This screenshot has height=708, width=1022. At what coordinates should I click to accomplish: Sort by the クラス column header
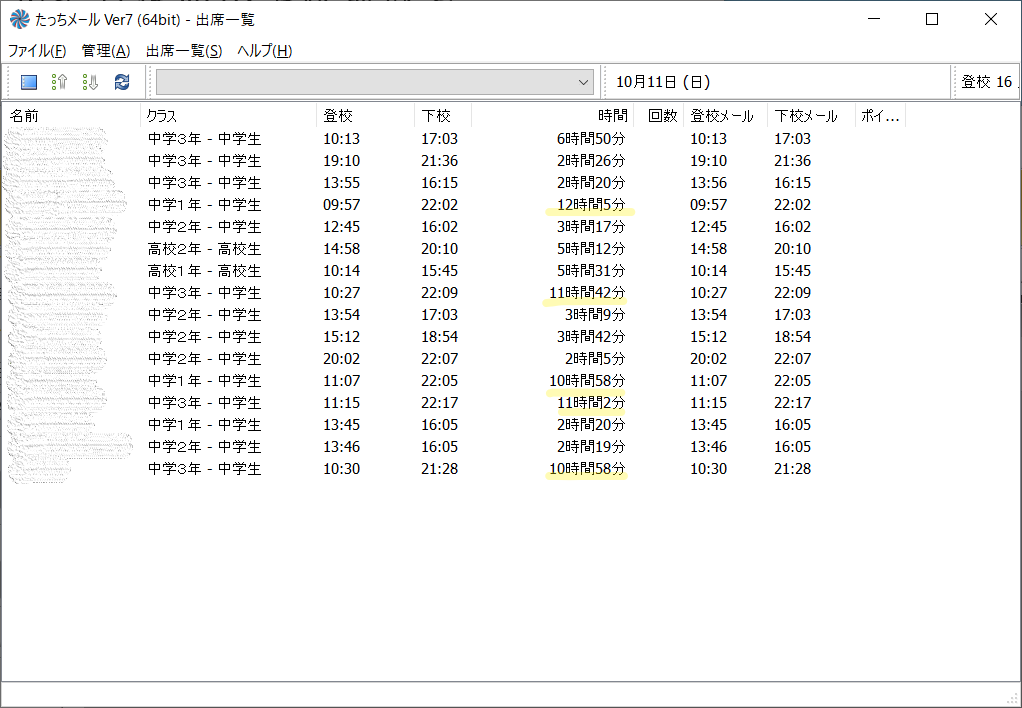click(x=228, y=116)
